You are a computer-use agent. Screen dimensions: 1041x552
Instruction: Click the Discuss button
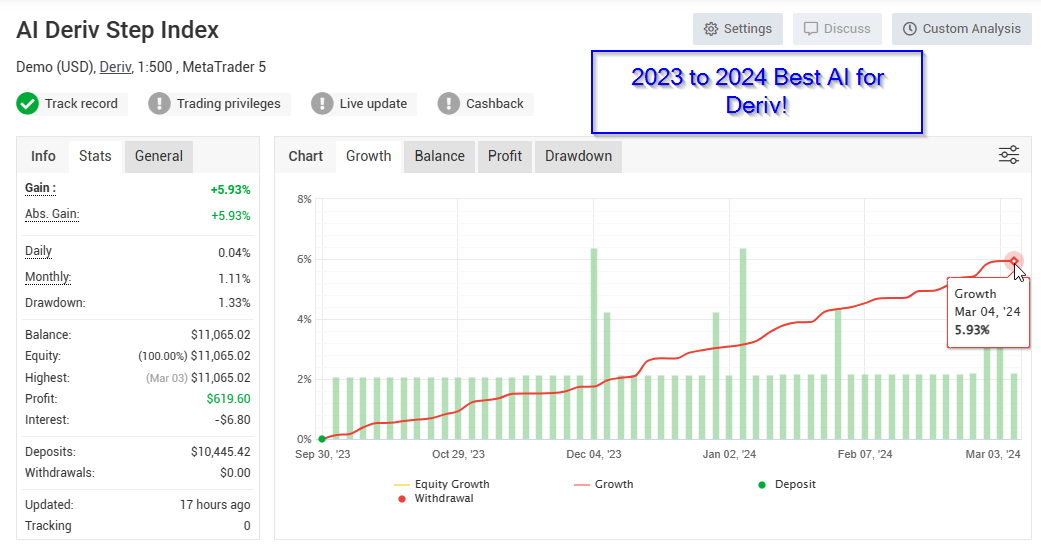(x=837, y=29)
